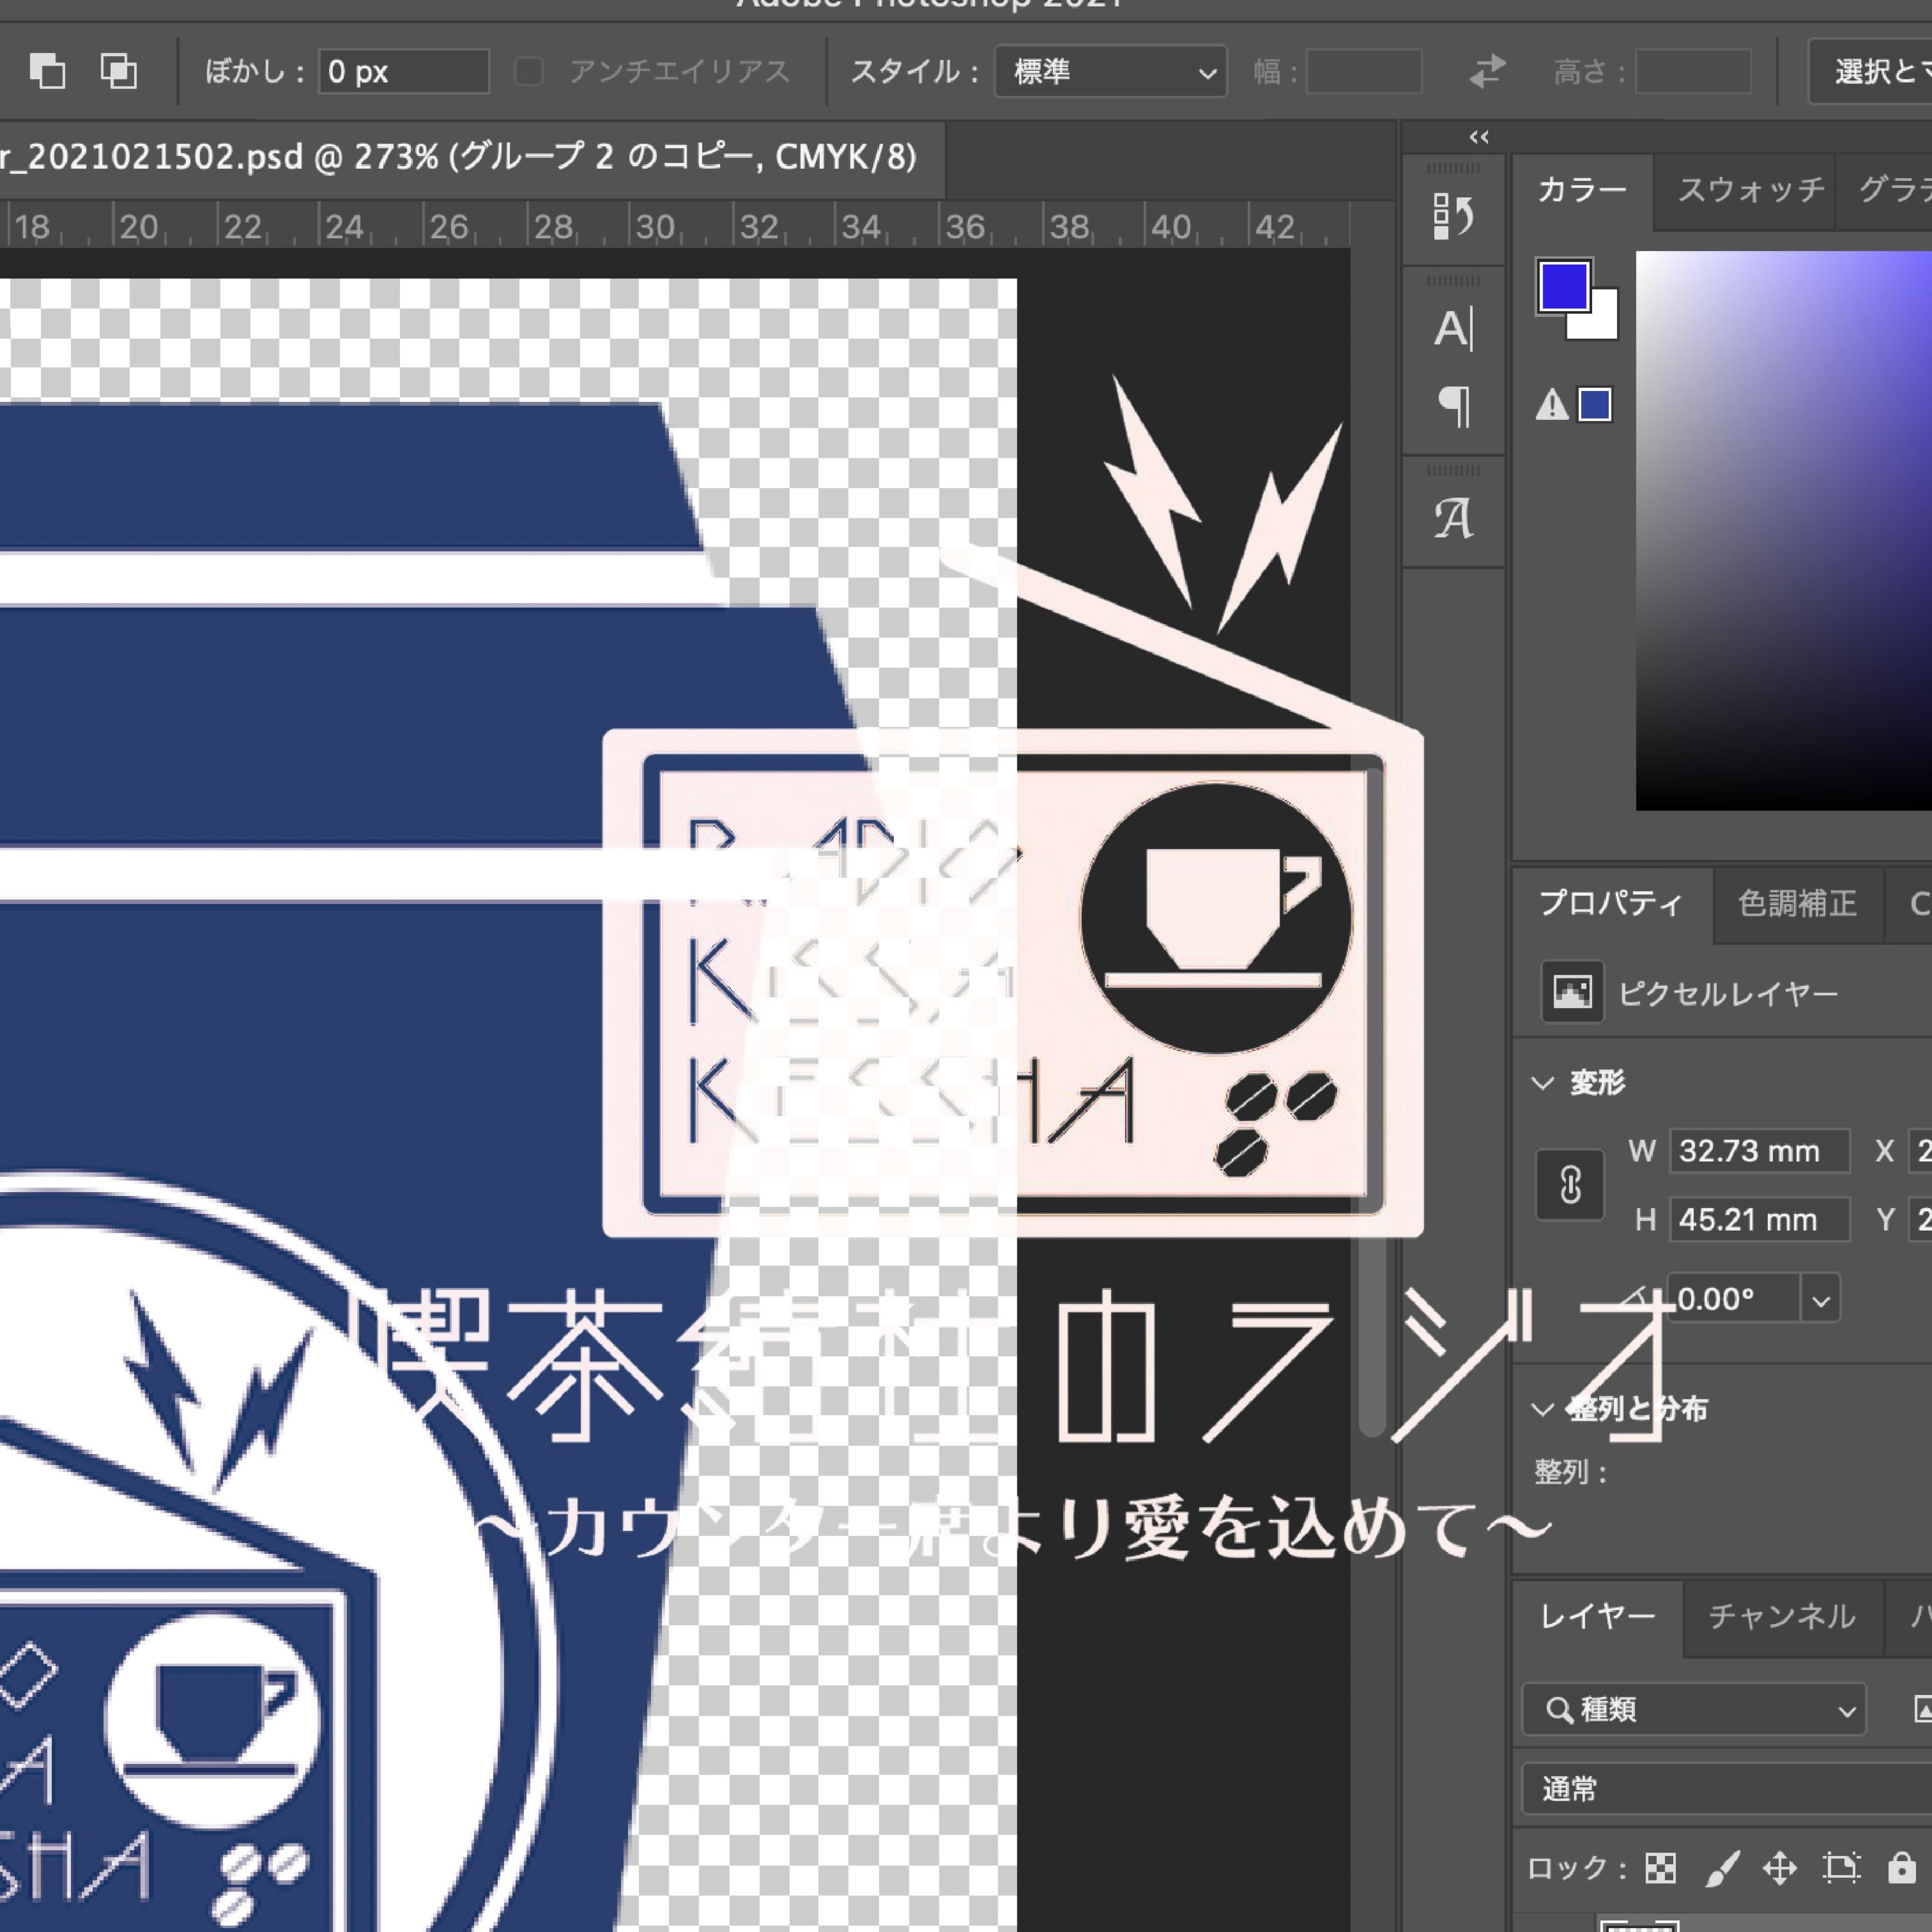This screenshot has height=1932, width=1932.
Task: Toggle artboard auto-nesting lock icon
Action: (x=1841, y=1867)
